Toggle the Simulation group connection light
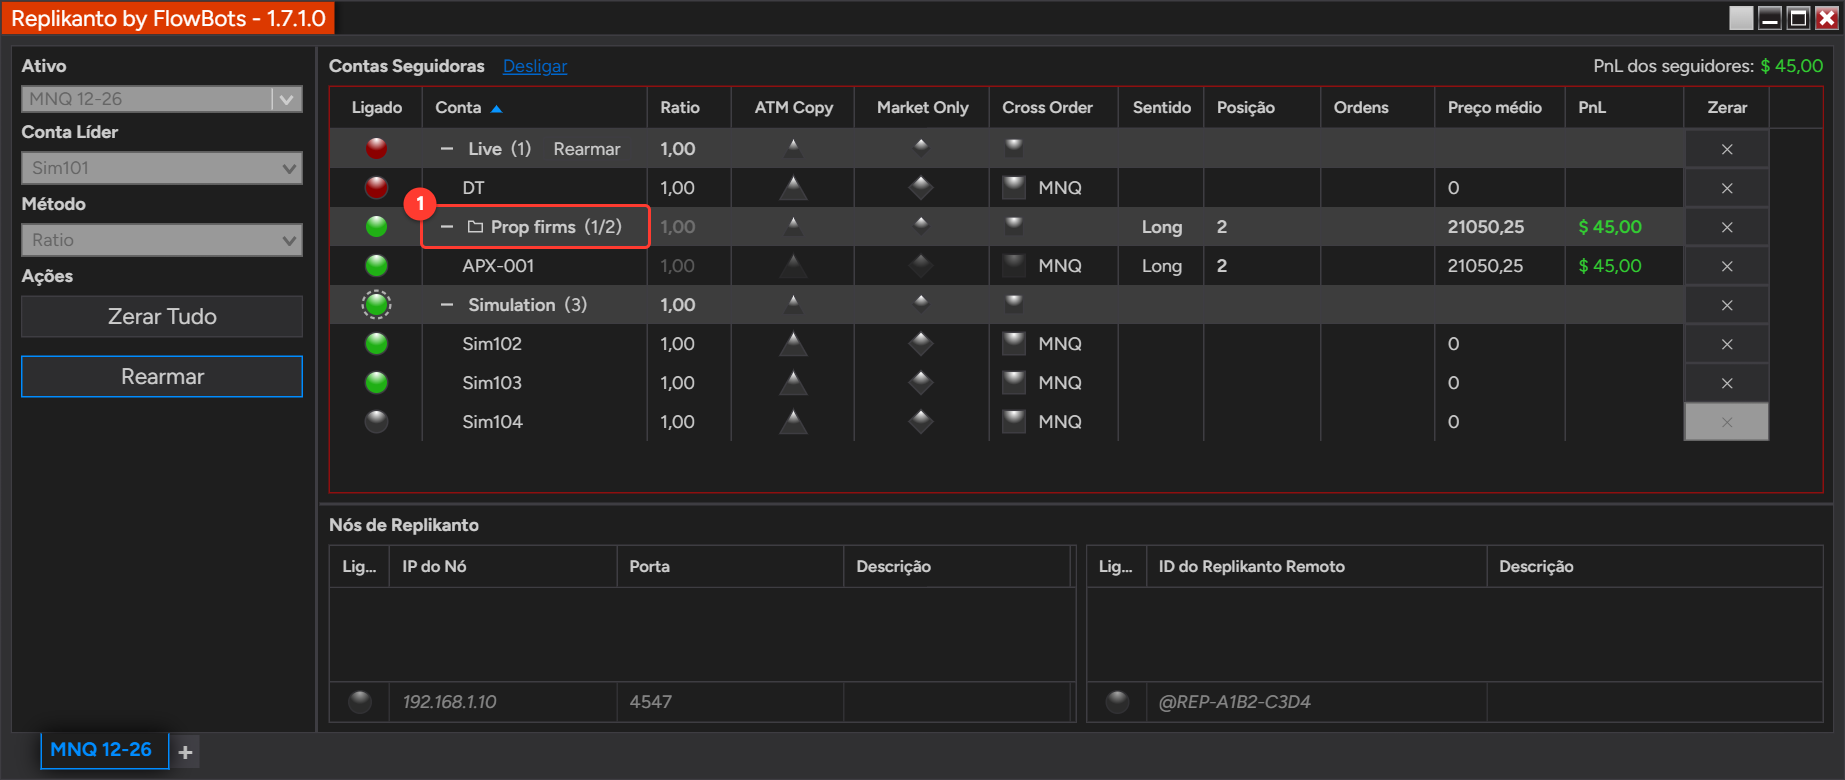The image size is (1845, 780). (376, 304)
